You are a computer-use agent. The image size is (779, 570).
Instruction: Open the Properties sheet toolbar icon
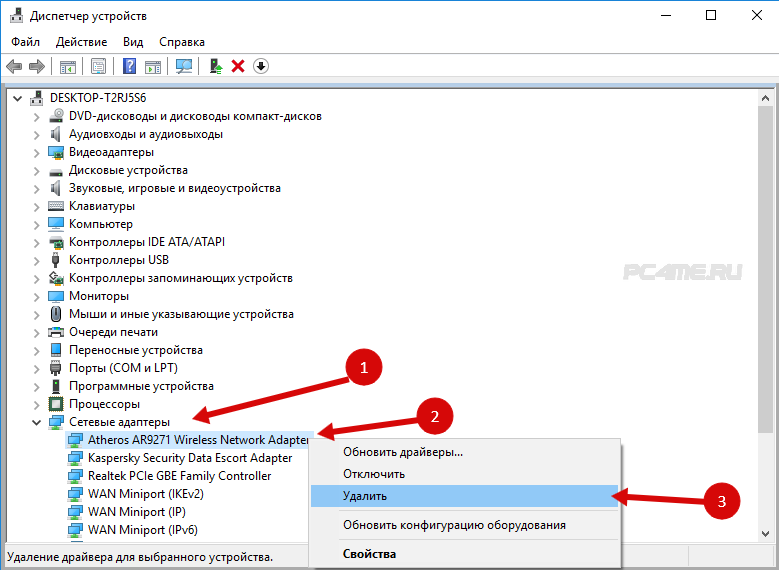(x=98, y=66)
